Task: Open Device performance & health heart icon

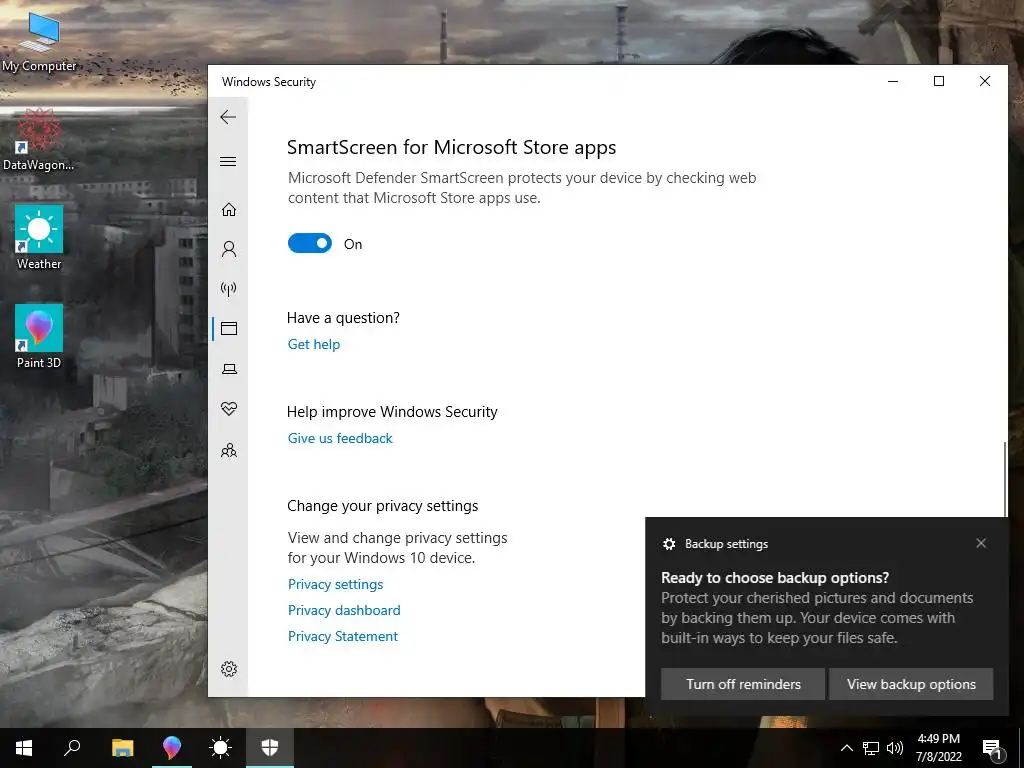Action: point(229,409)
